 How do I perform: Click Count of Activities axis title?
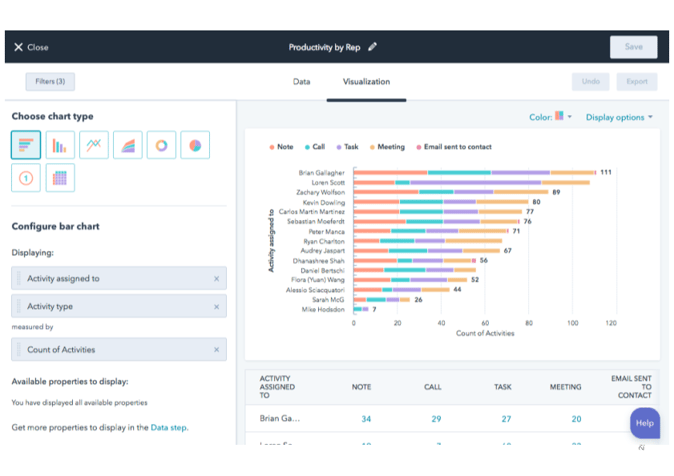(485, 333)
